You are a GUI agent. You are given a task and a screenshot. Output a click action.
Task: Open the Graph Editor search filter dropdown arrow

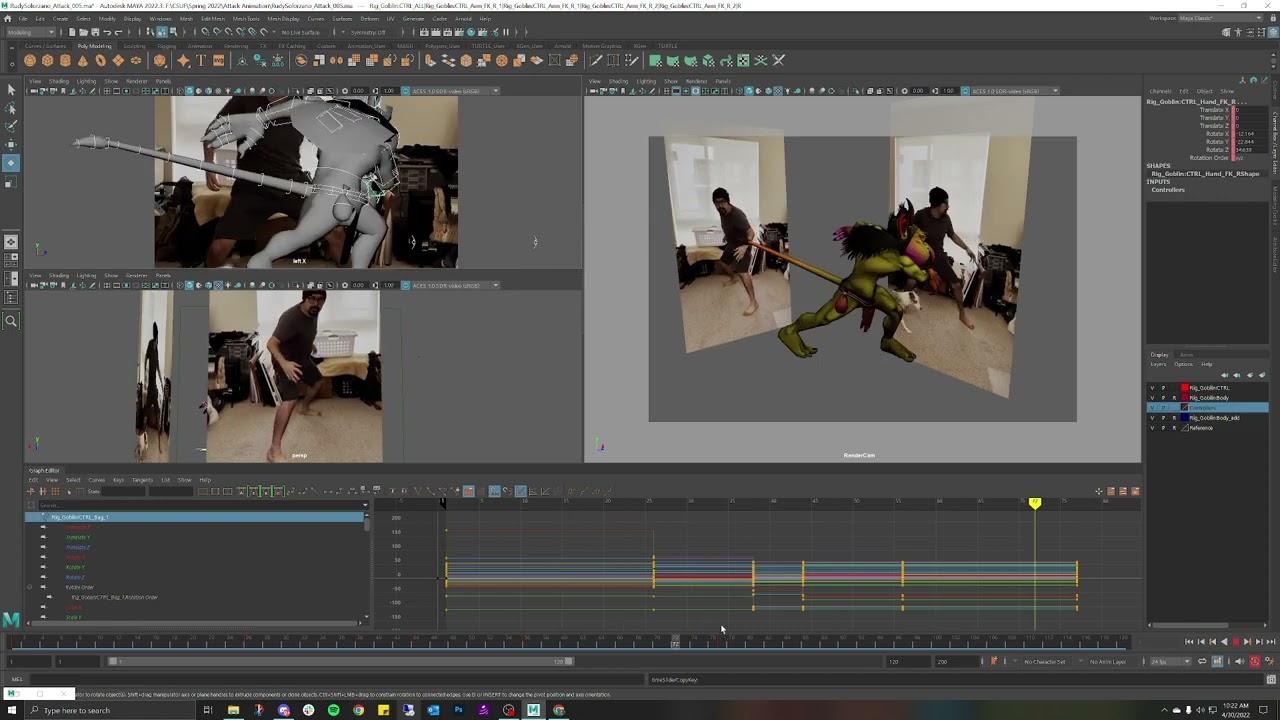click(365, 505)
